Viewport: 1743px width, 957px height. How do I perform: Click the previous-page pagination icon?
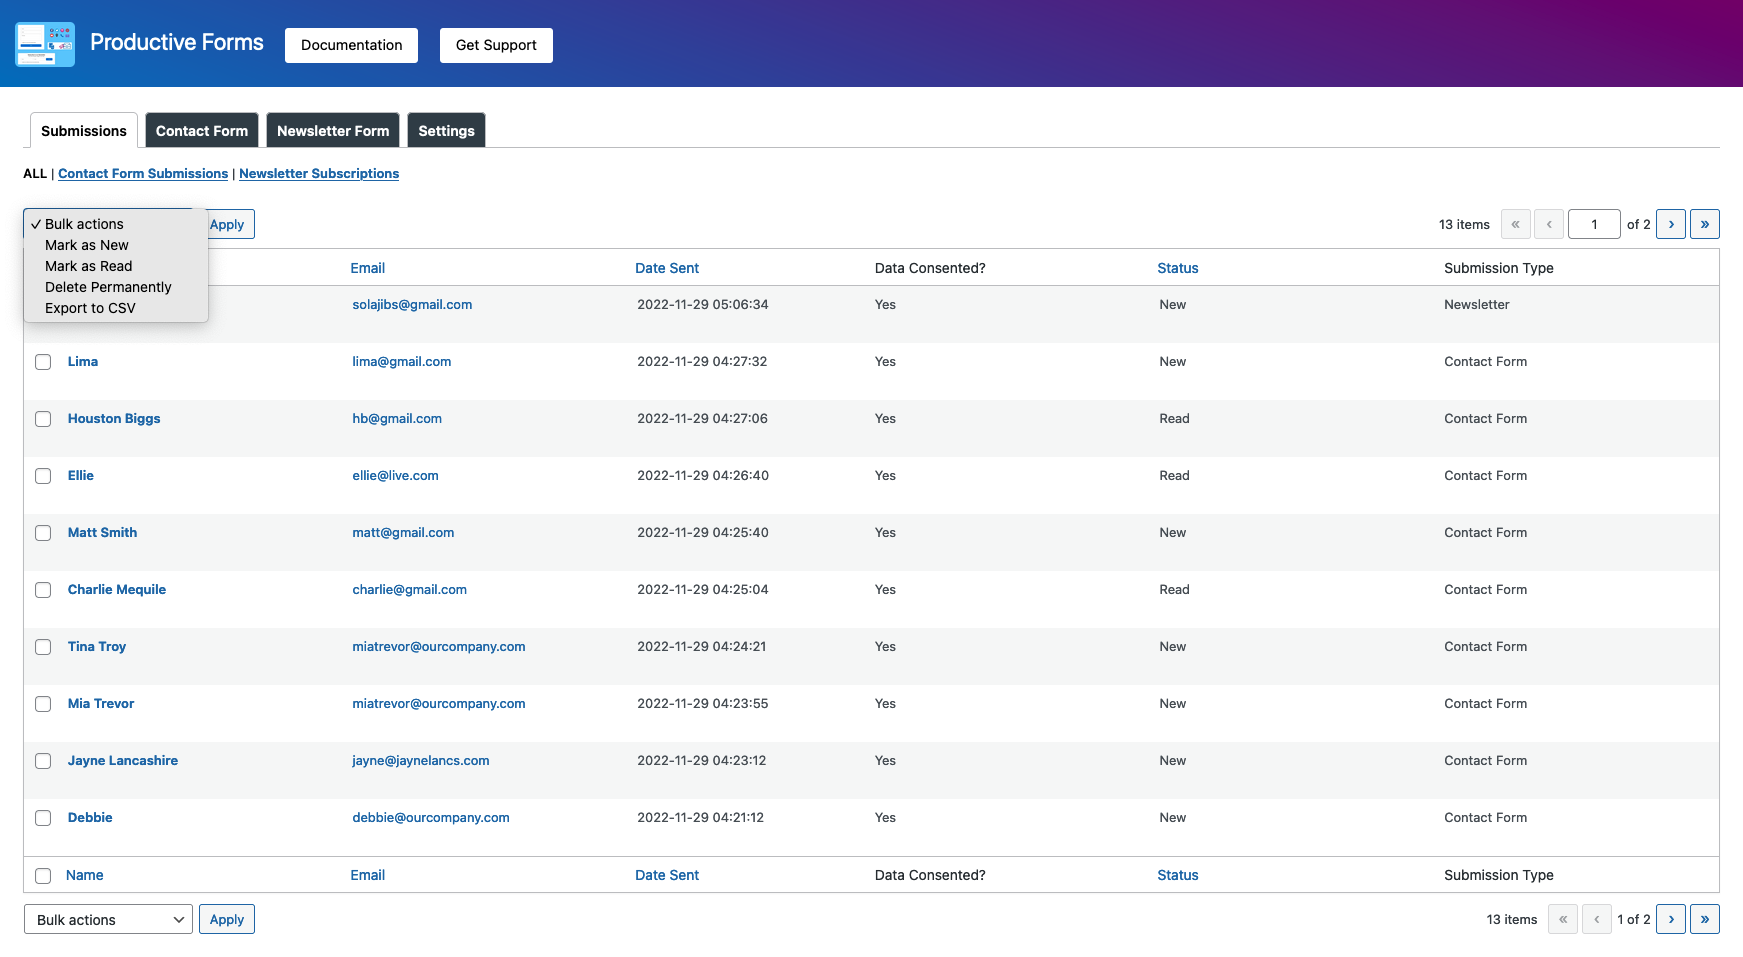(x=1549, y=224)
